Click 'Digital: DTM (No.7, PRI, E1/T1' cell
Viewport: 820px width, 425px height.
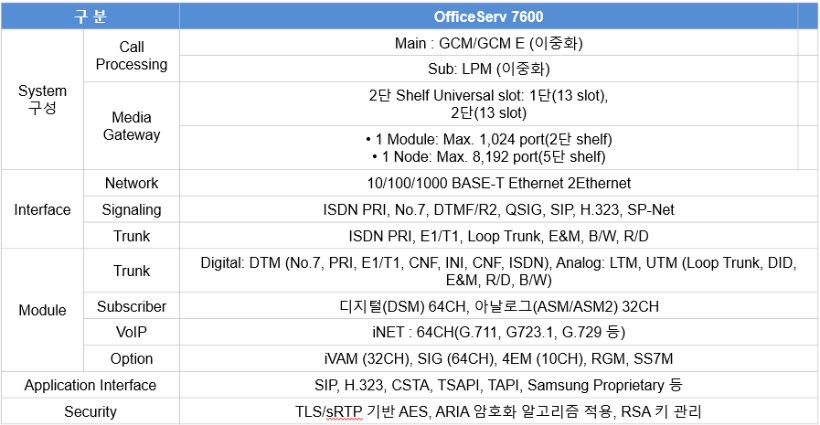[499, 270]
